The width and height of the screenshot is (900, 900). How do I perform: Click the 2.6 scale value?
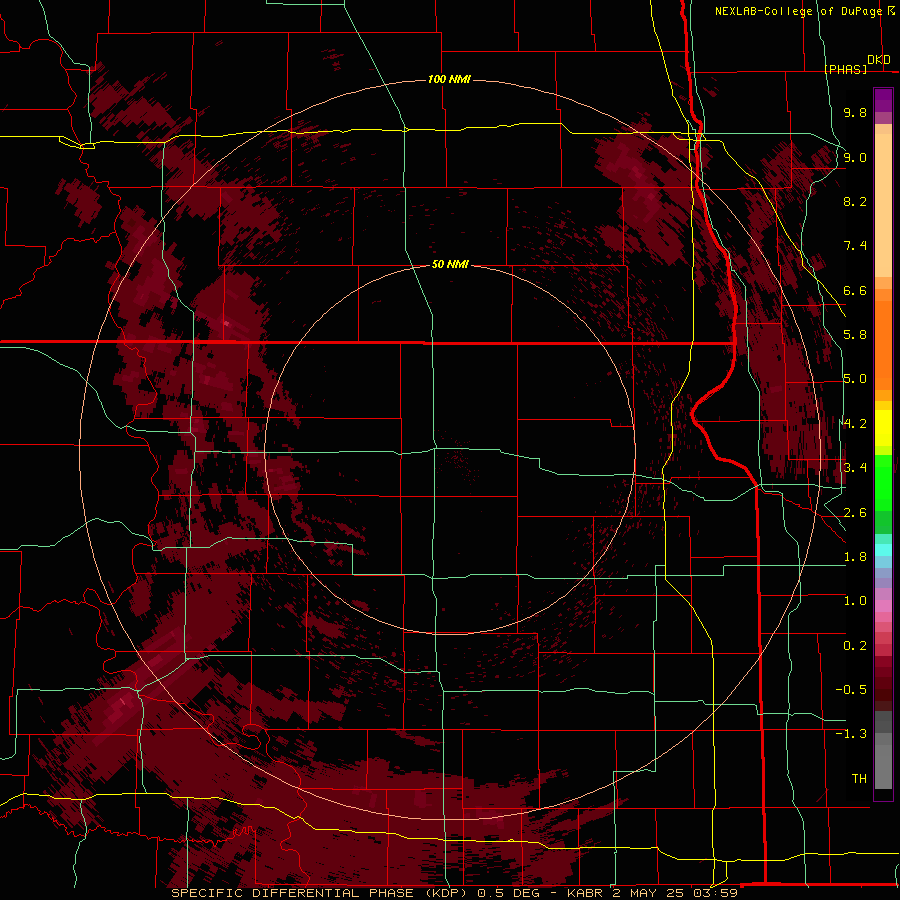pos(855,513)
